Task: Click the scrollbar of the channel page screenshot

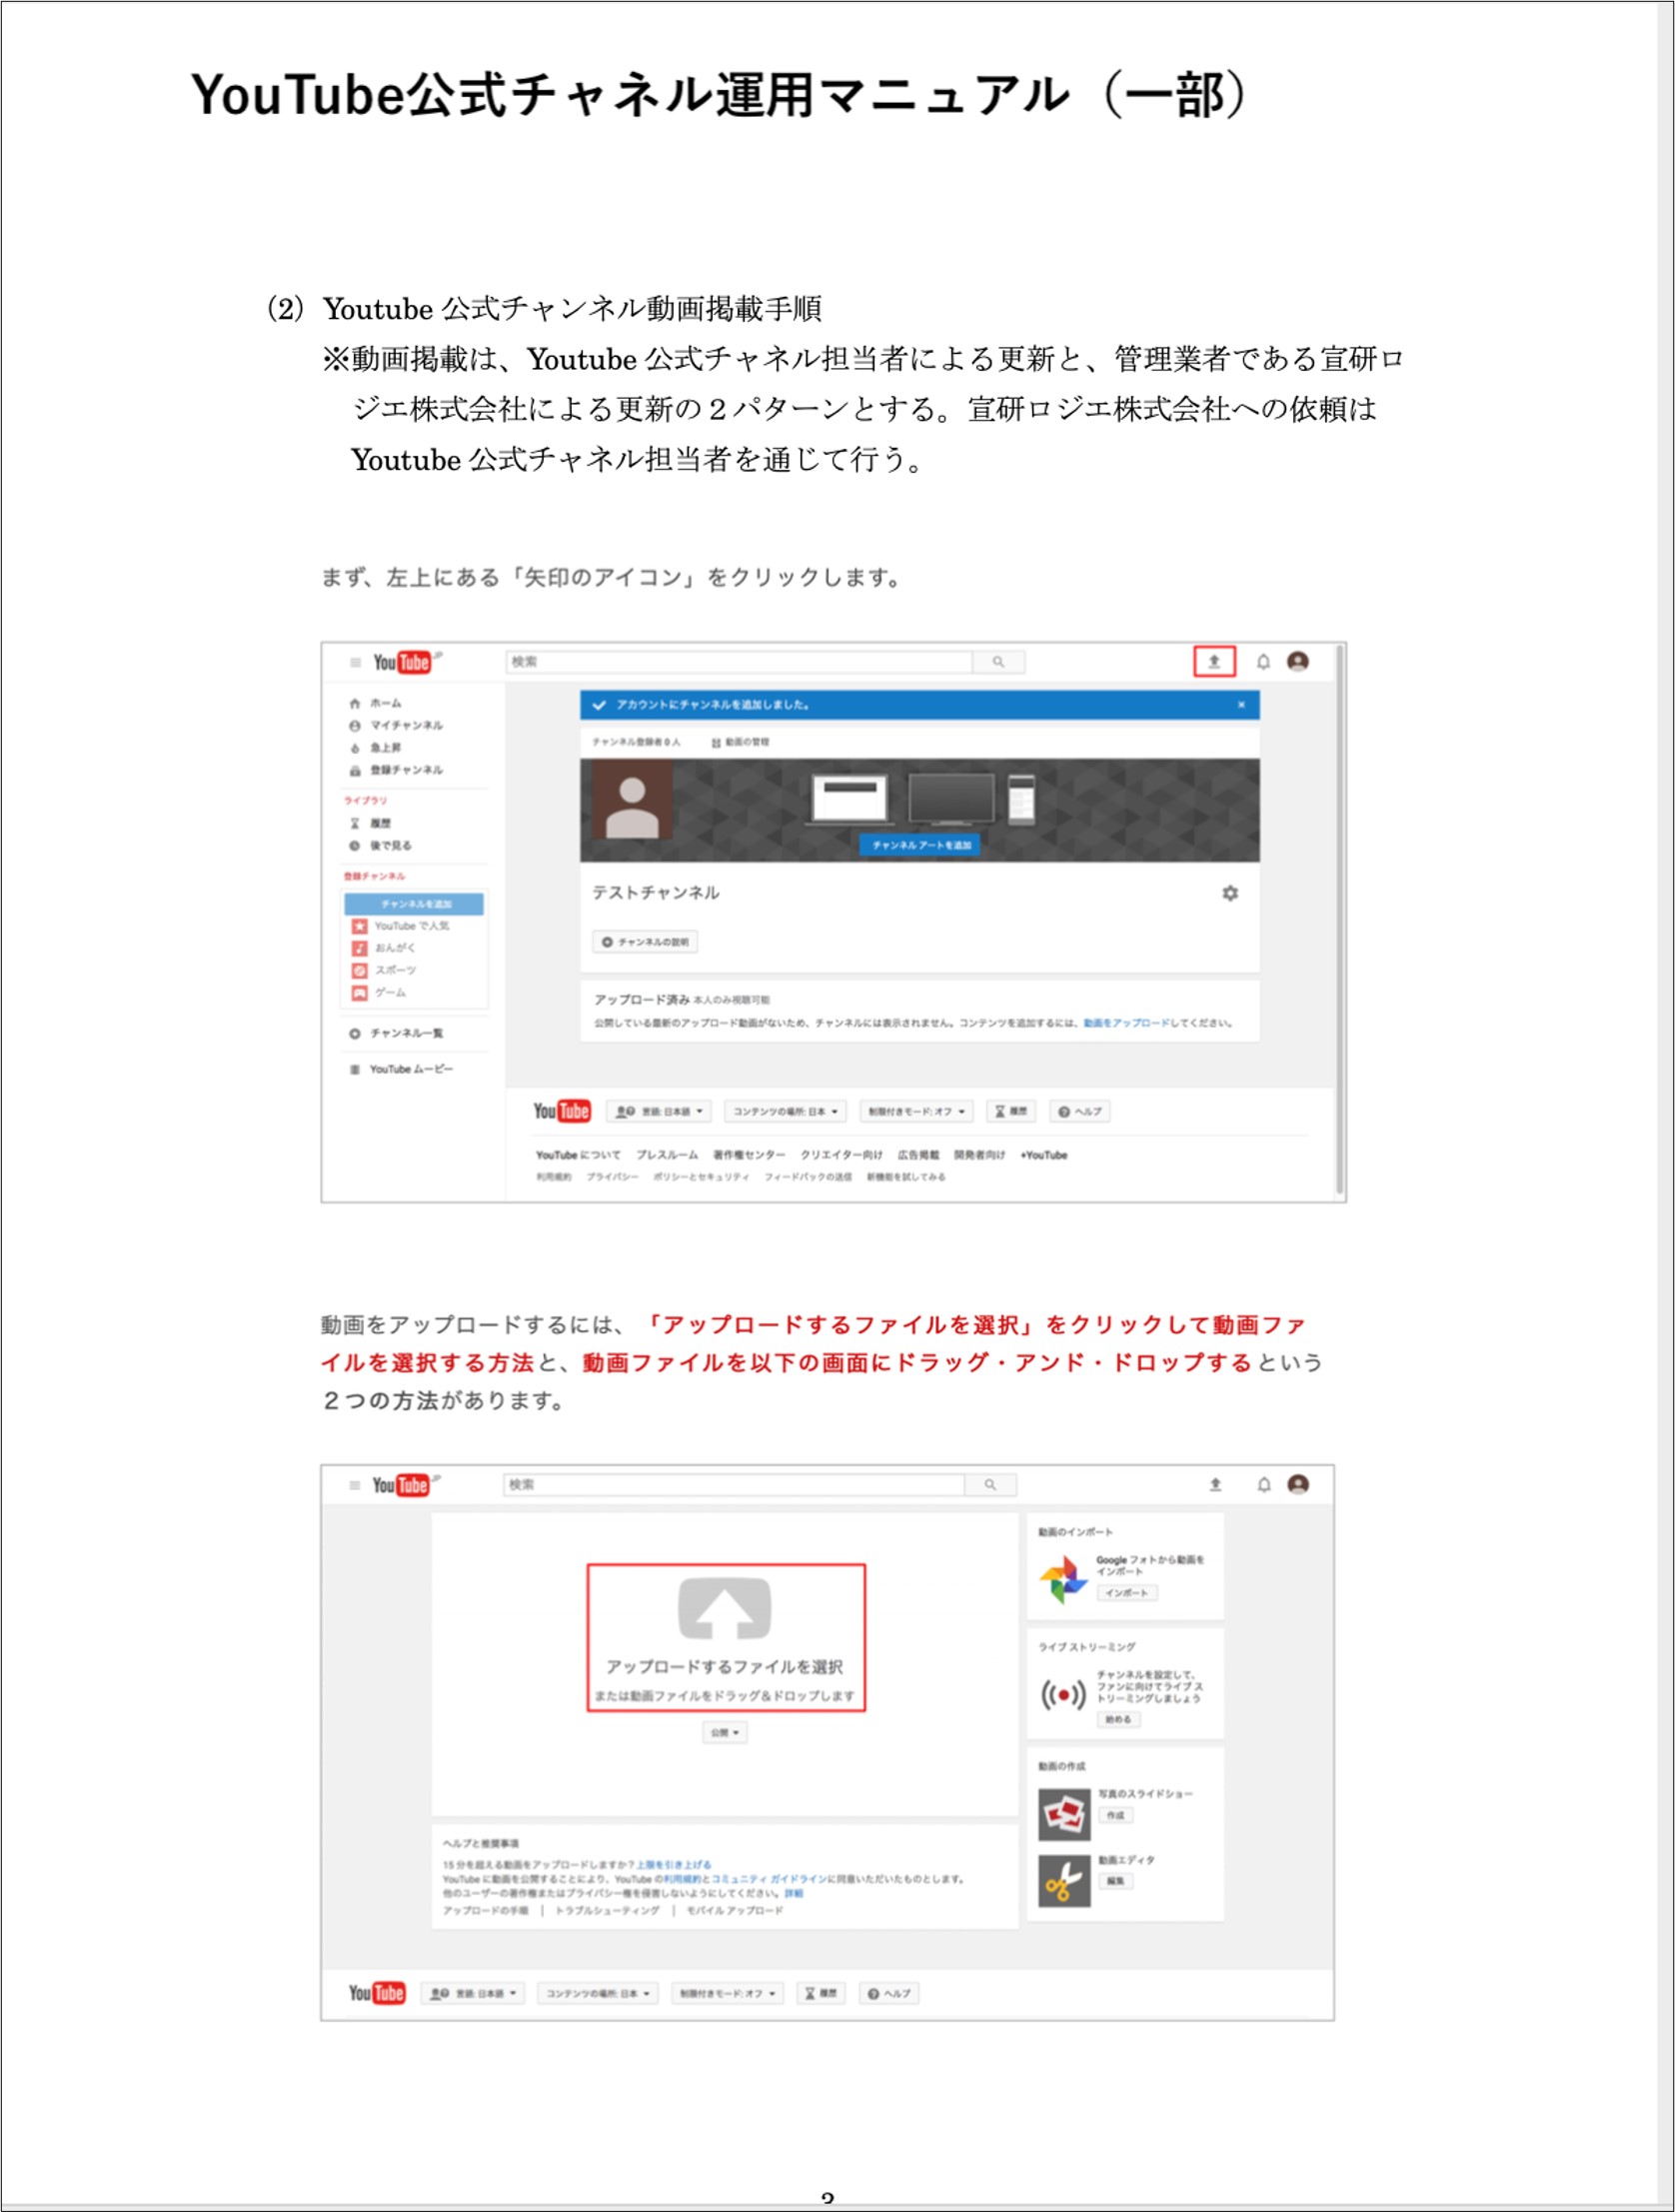Action: pos(1340,920)
